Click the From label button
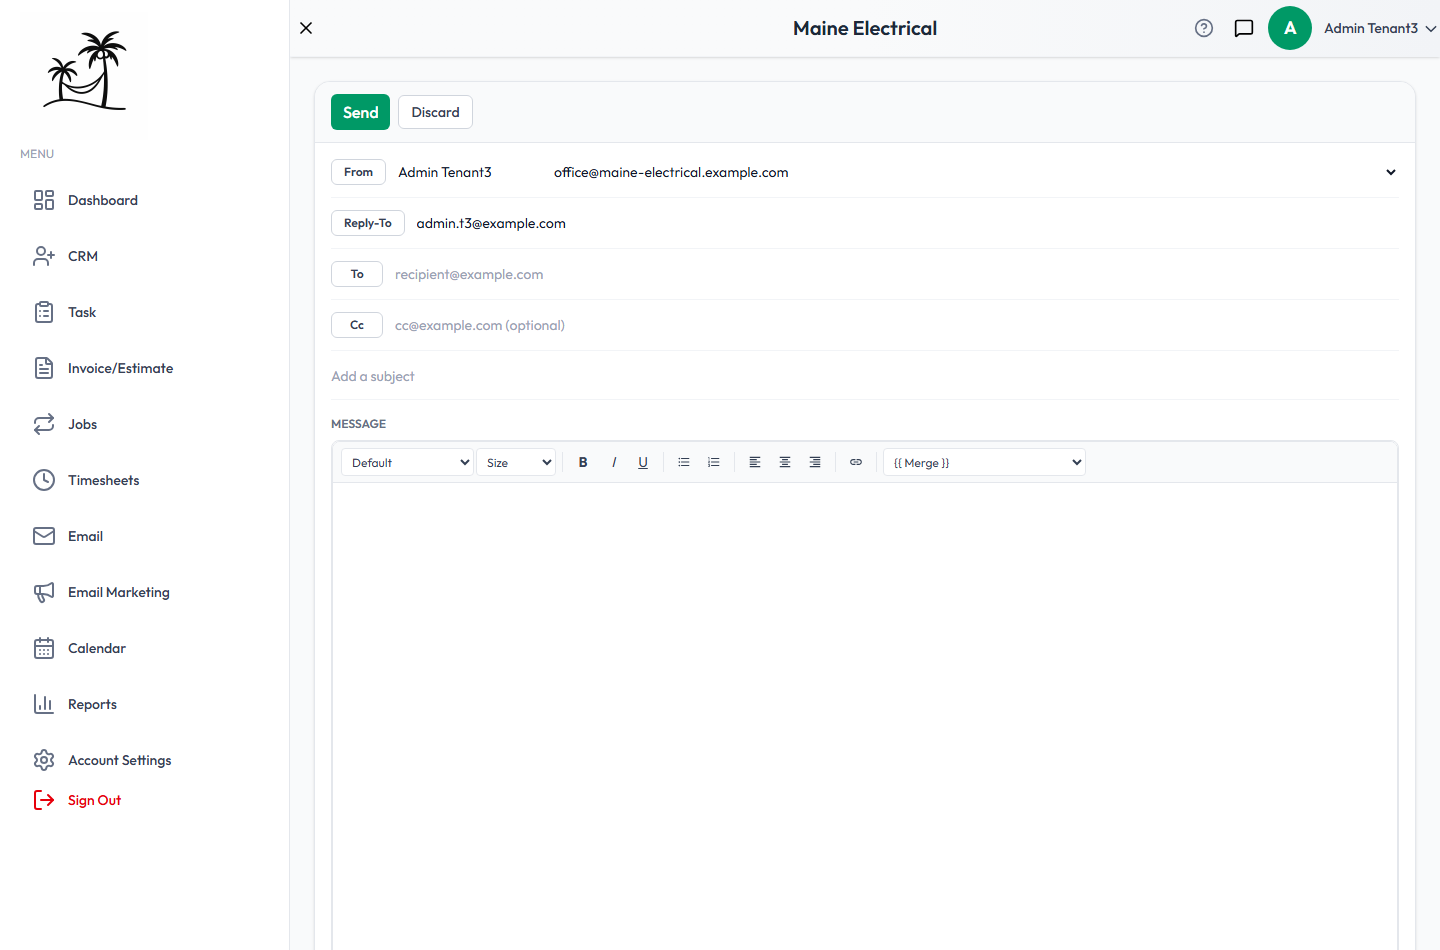Viewport: 1440px width, 950px height. click(358, 172)
